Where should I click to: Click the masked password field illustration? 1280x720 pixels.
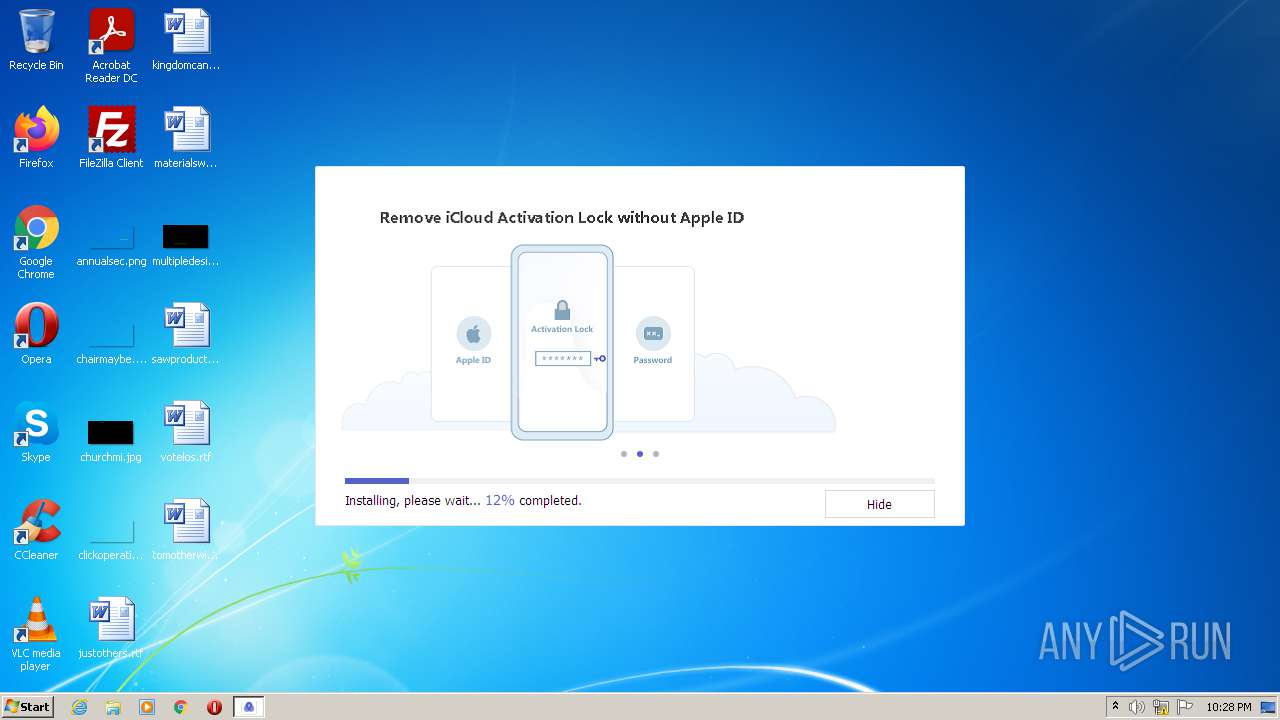click(563, 358)
